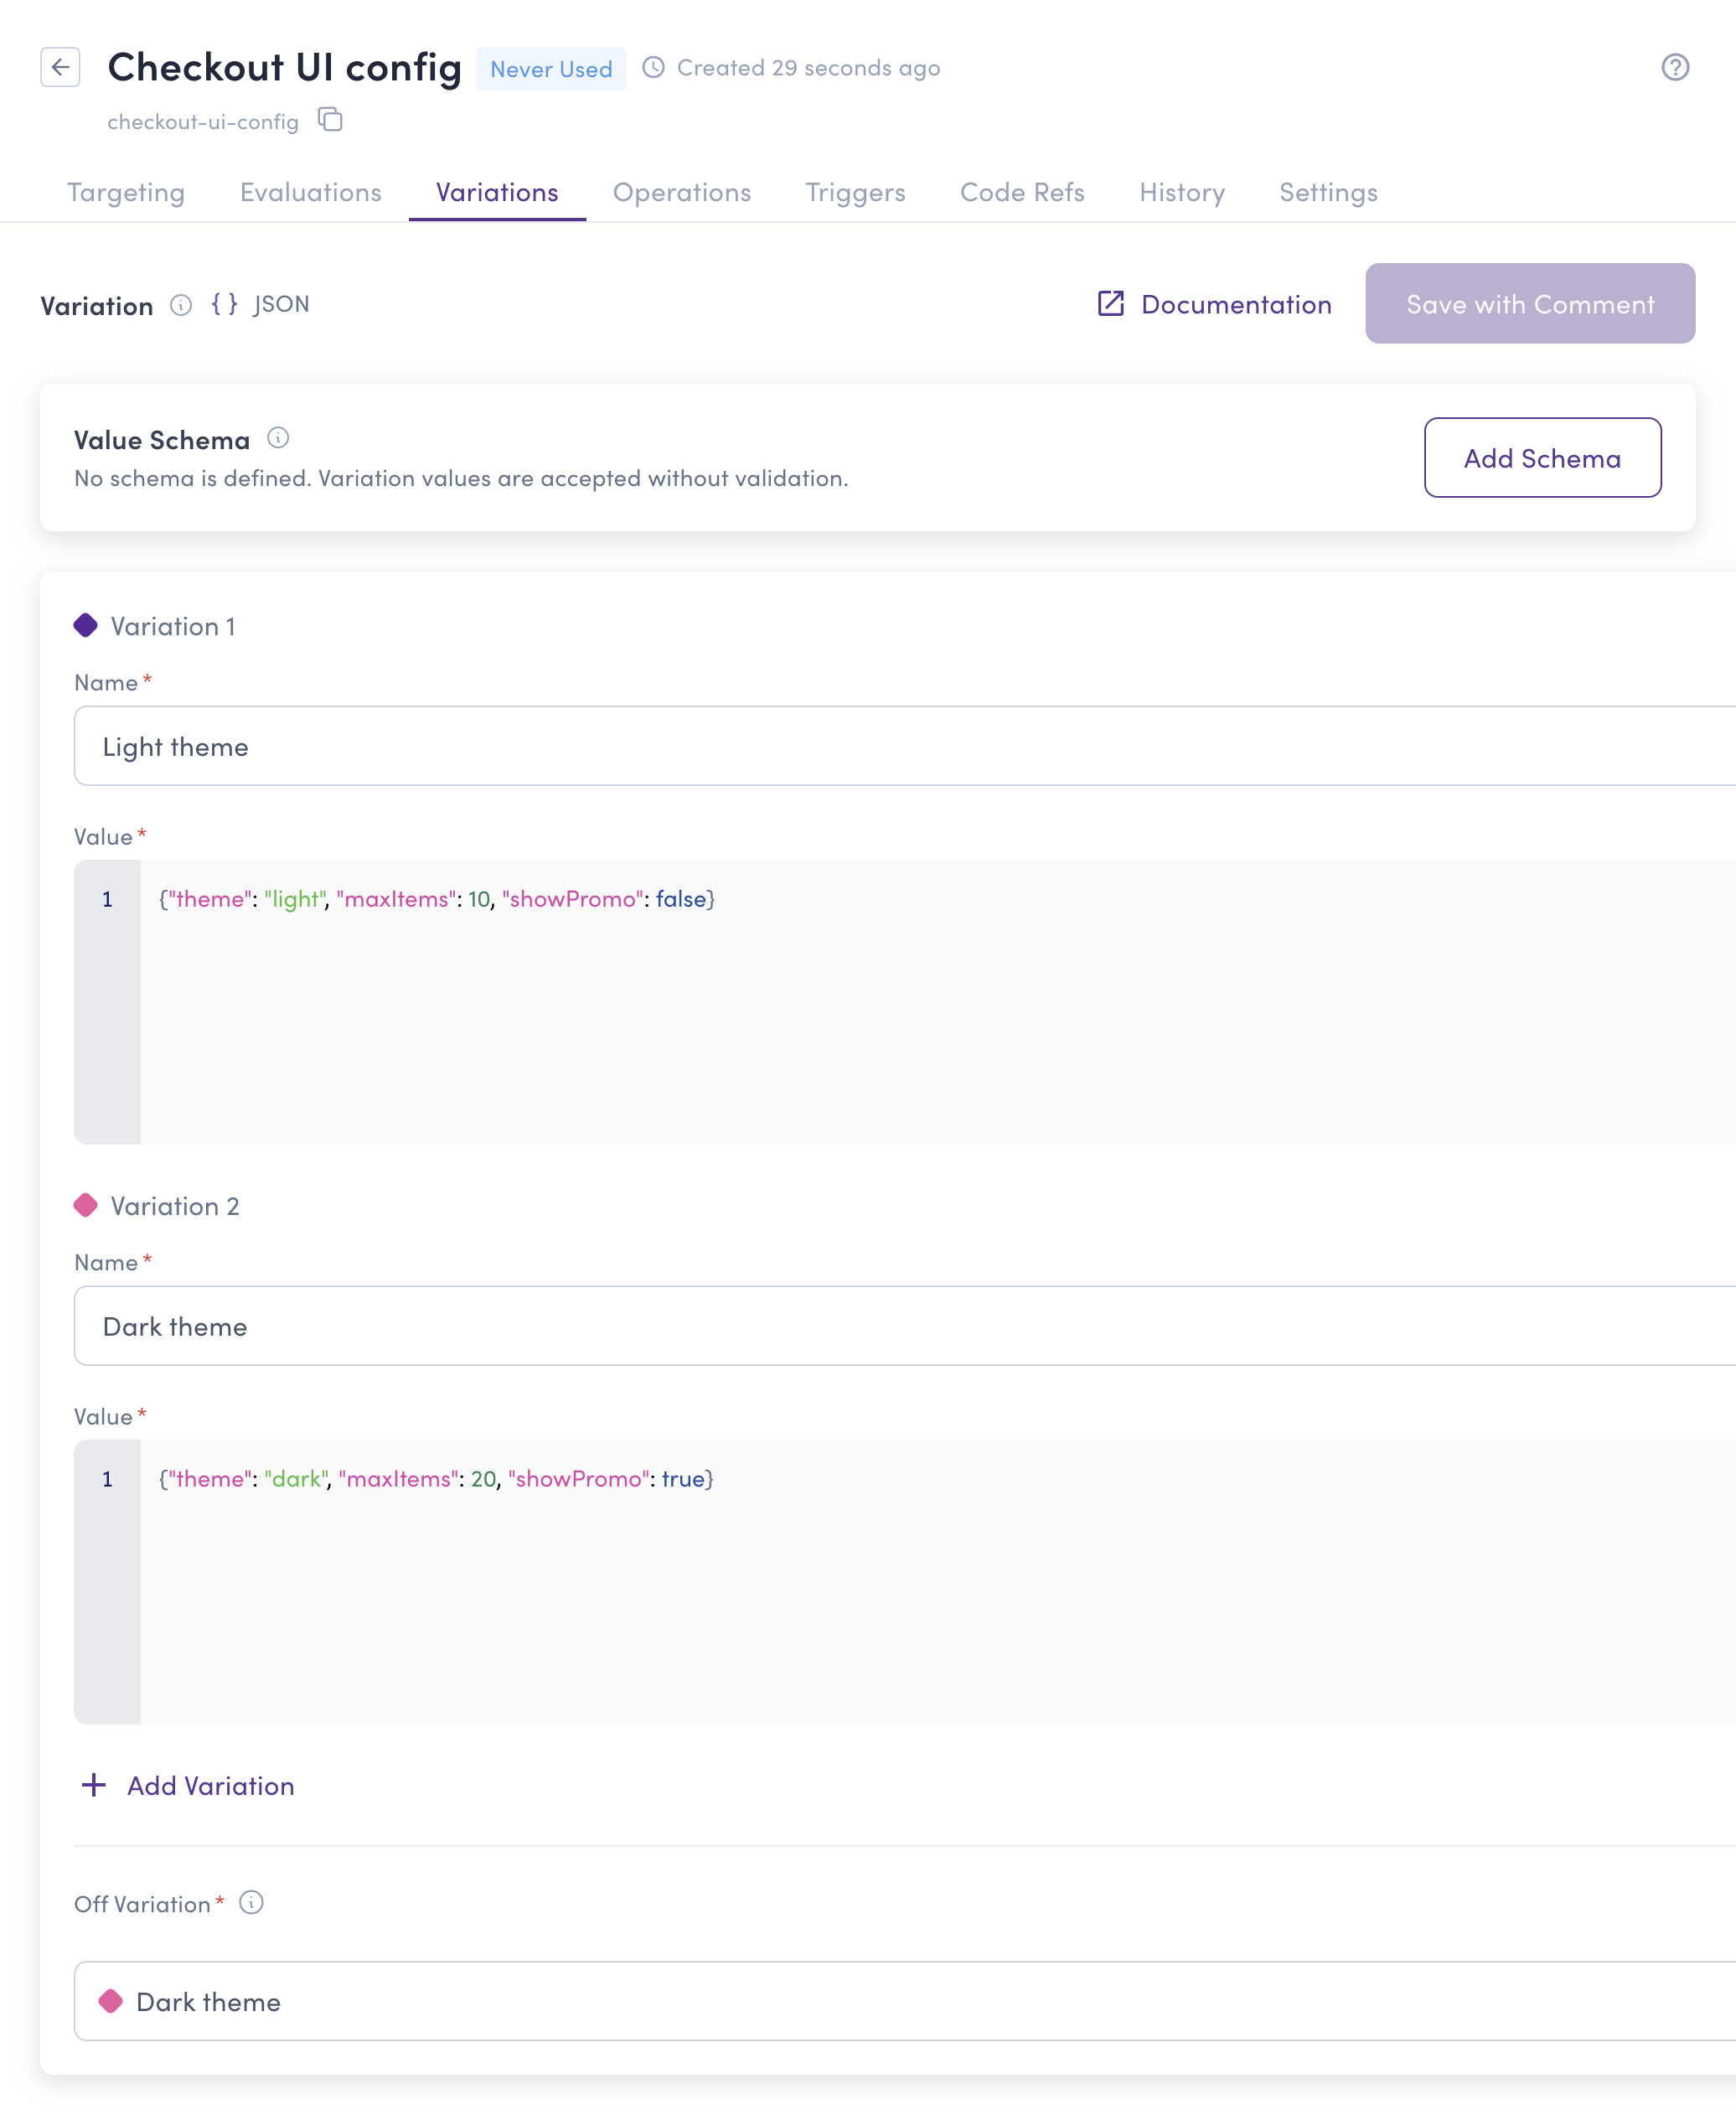This screenshot has height=2115, width=1736.
Task: Switch to the Evaluations tab
Action: 311,192
